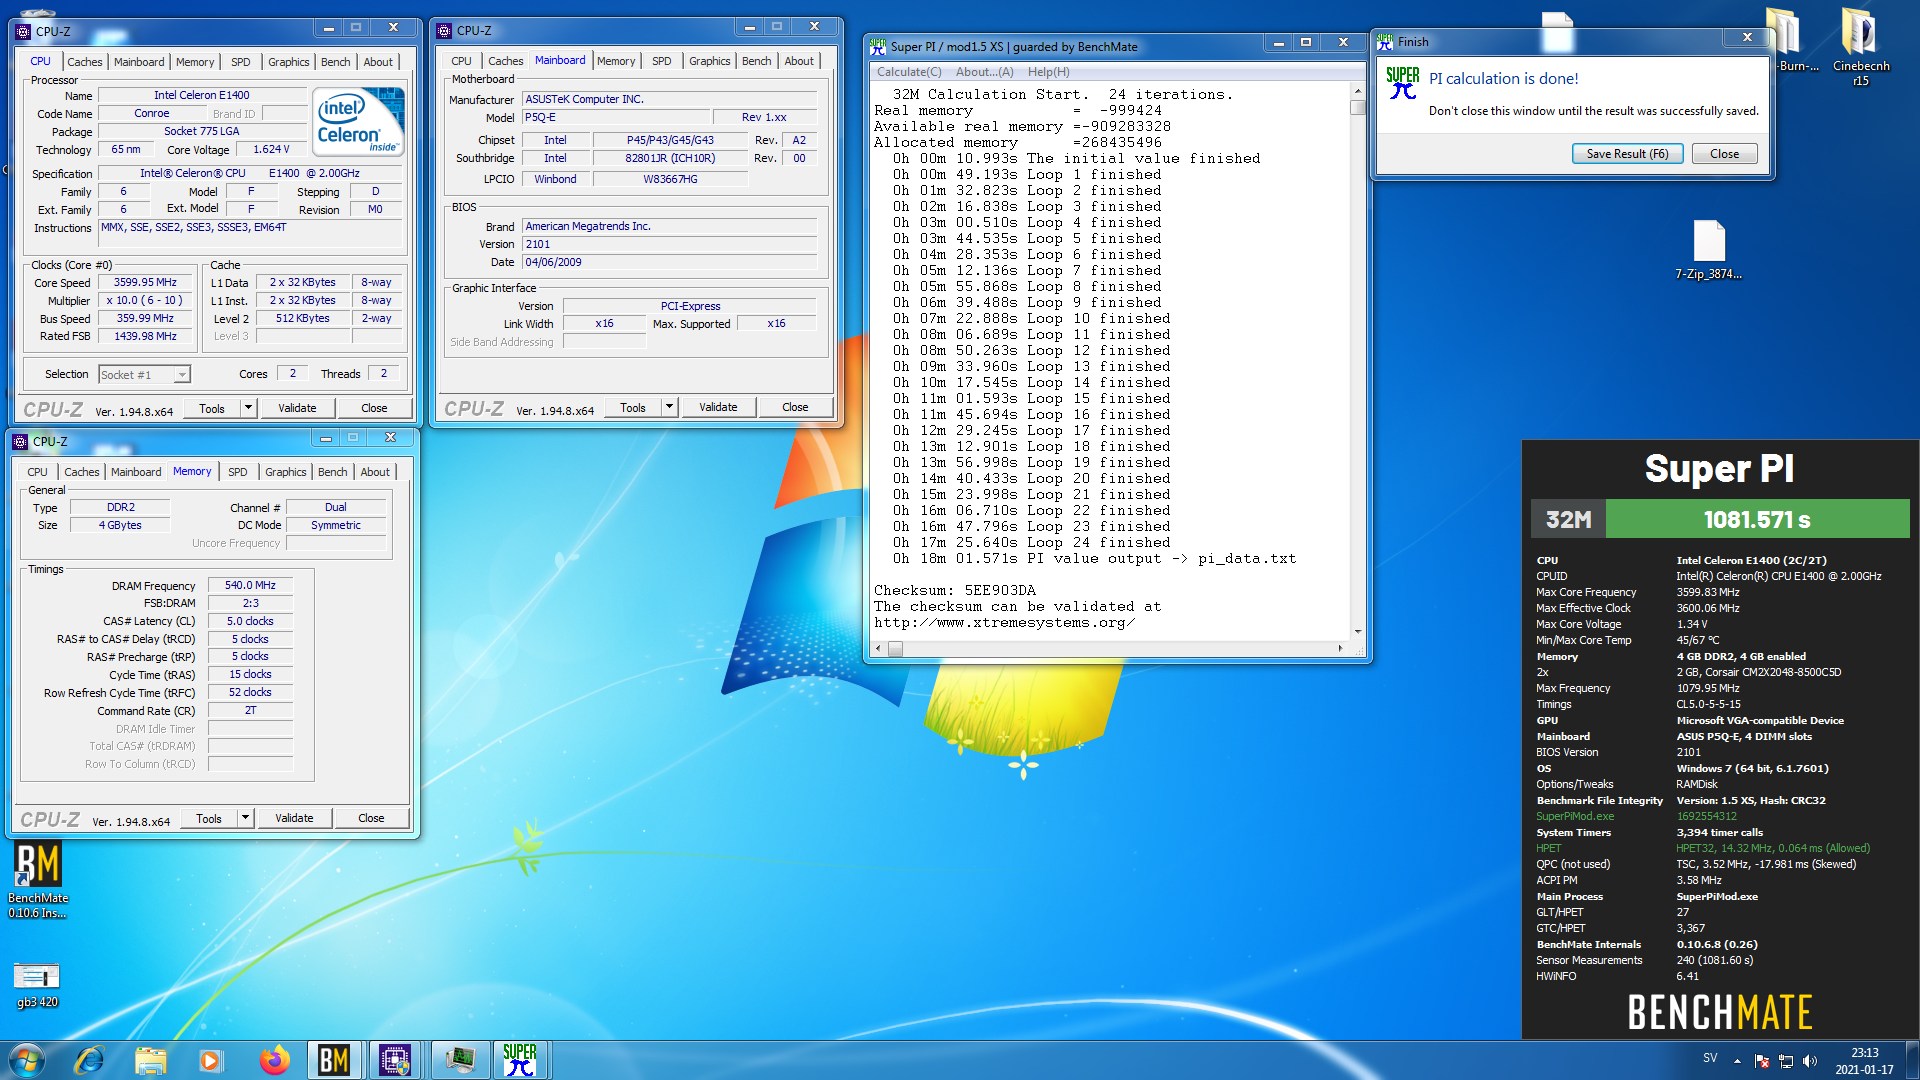The height and width of the screenshot is (1080, 1920).
Task: Open the BenchMate installer desktop icon
Action: pos(38,878)
